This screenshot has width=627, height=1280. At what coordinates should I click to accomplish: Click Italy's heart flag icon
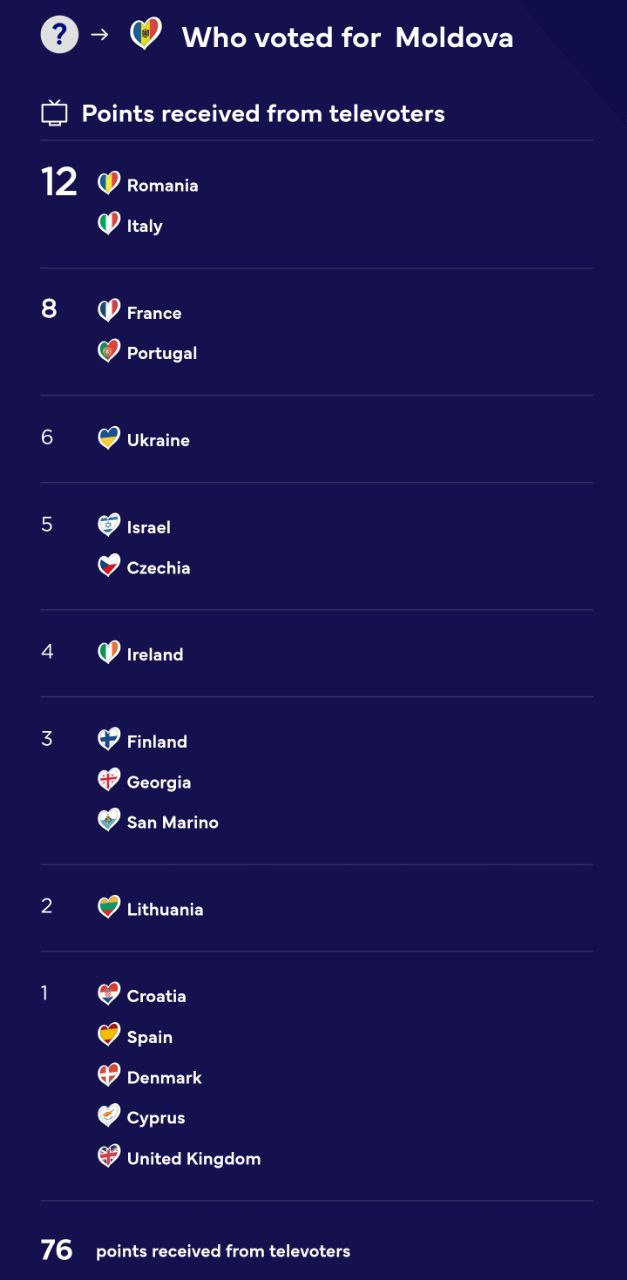(109, 224)
